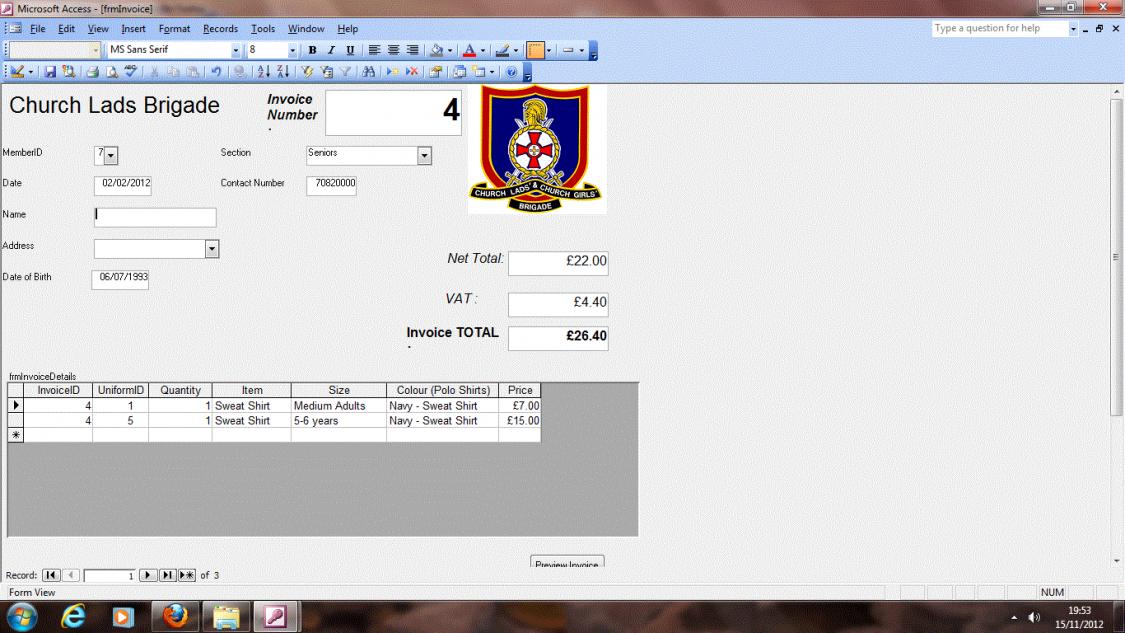The image size is (1125, 633).
Task: Click the New Object icon
Action: pos(479,72)
